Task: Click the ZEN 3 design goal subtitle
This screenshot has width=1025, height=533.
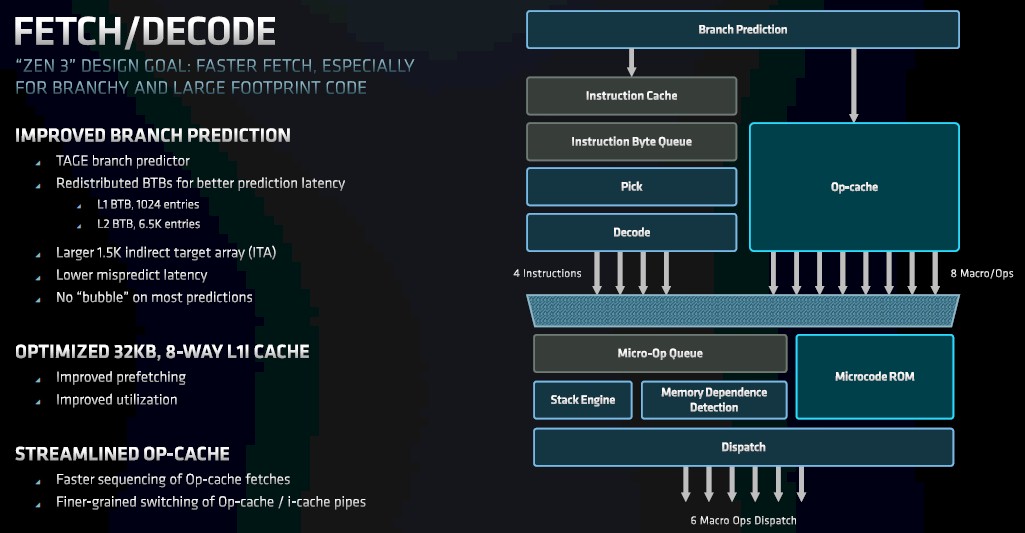Action: 214,77
